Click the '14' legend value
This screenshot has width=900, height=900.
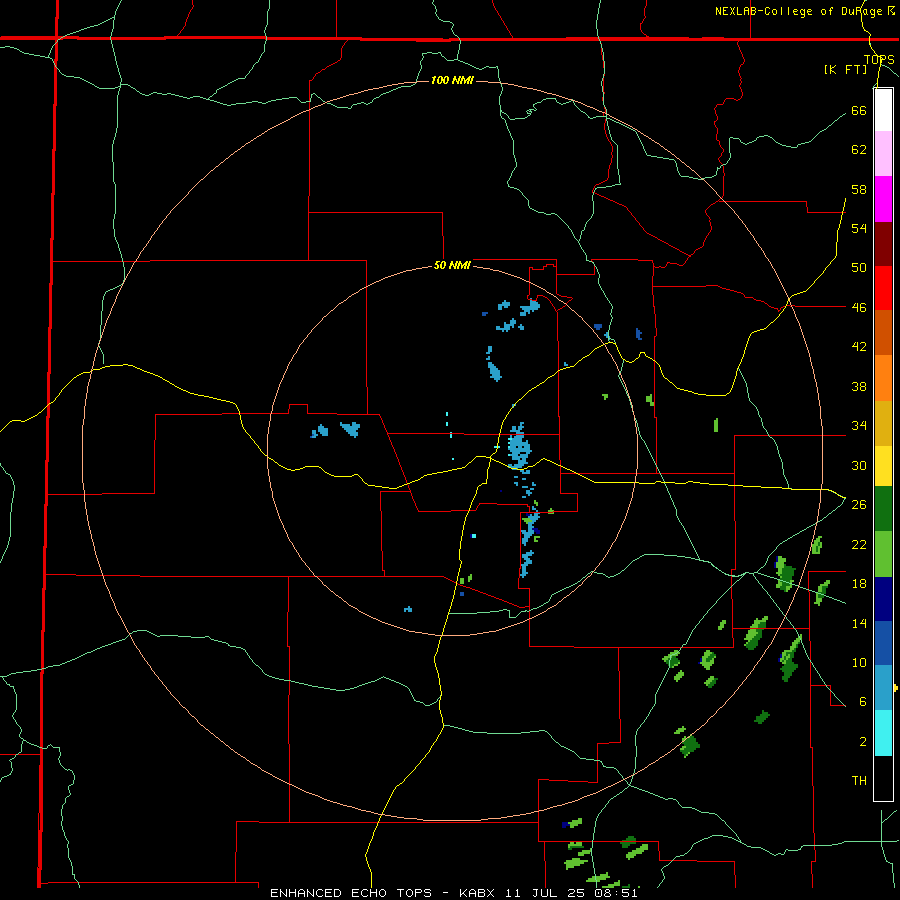(859, 623)
